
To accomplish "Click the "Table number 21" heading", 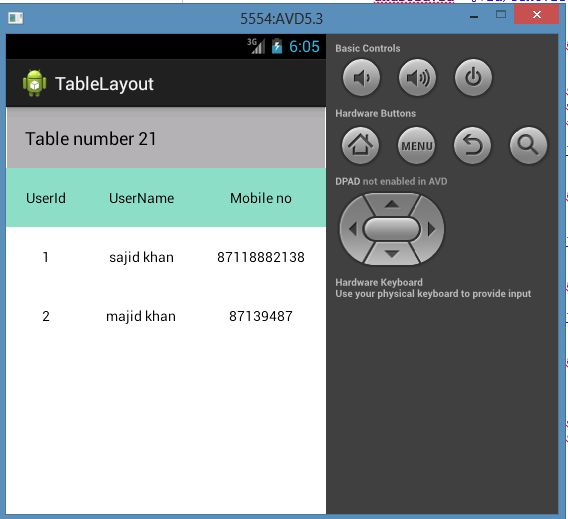I will [91, 139].
